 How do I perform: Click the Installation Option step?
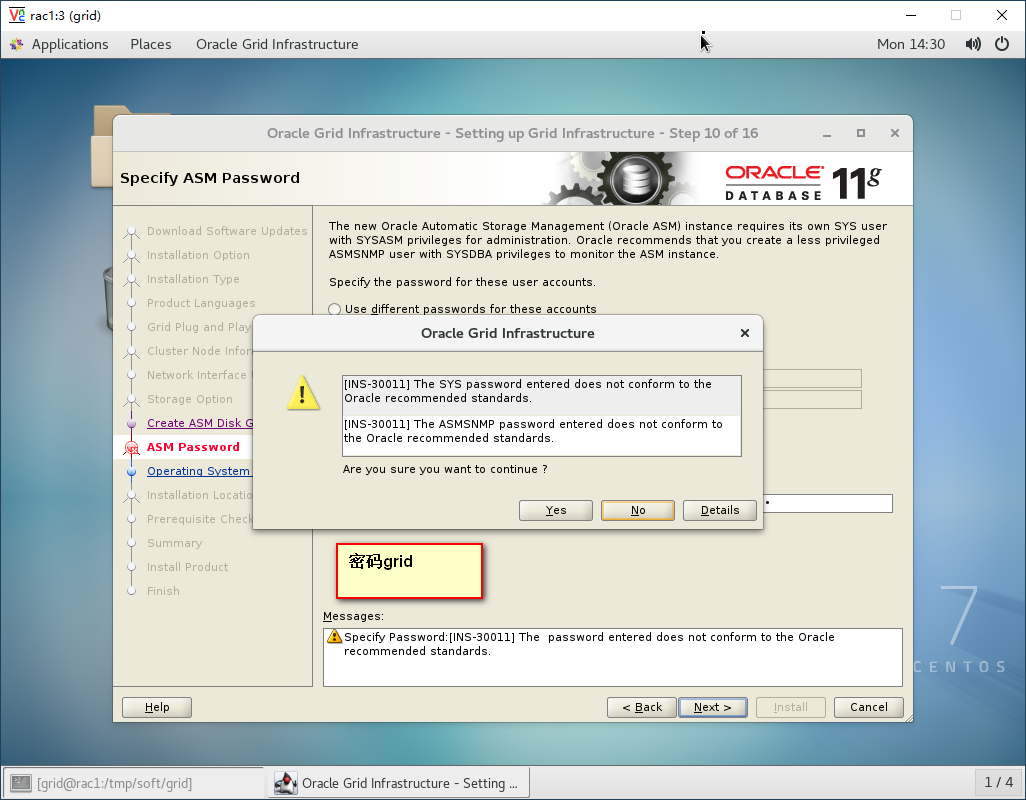198,255
